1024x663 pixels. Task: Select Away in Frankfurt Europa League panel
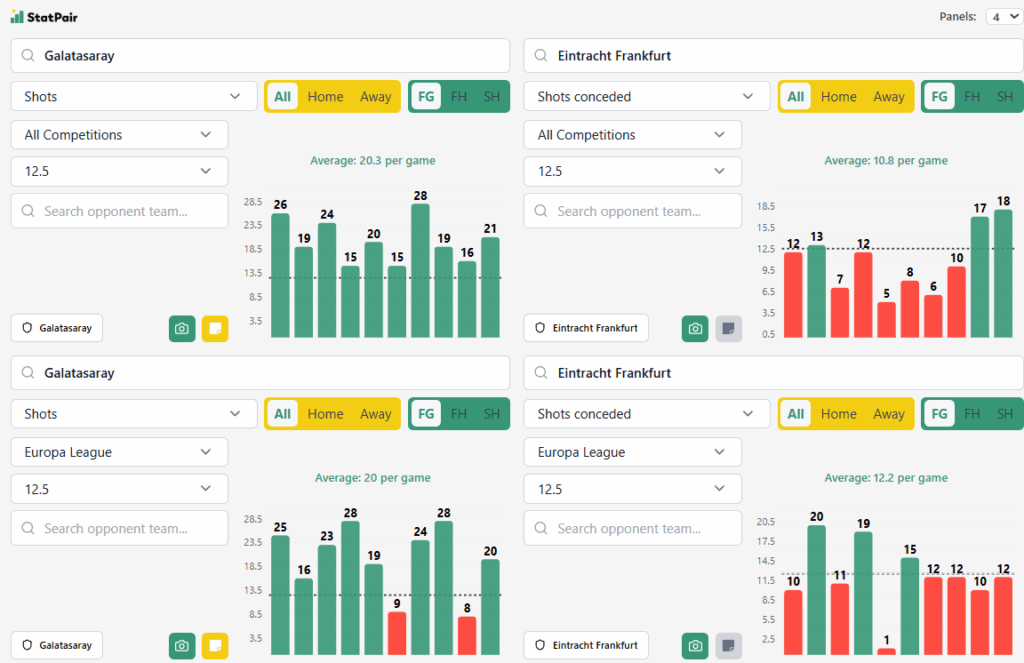pyautogui.click(x=889, y=414)
